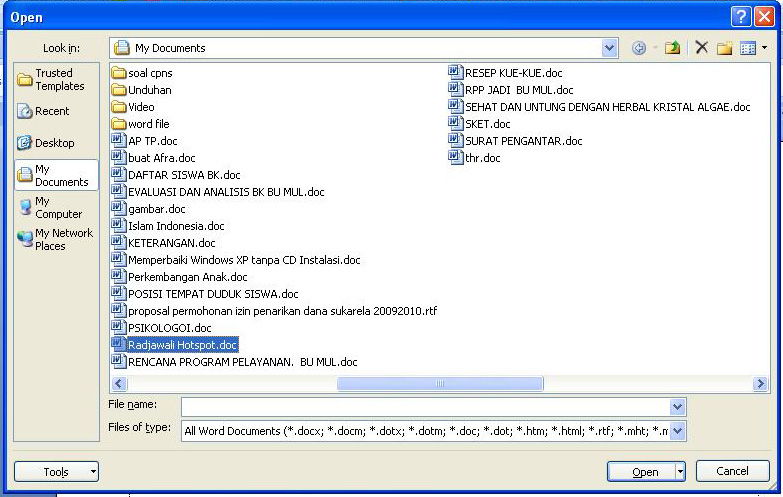Viewport: 783px width, 497px height.
Task: Expand the Look in dropdown
Action: pyautogui.click(x=609, y=48)
